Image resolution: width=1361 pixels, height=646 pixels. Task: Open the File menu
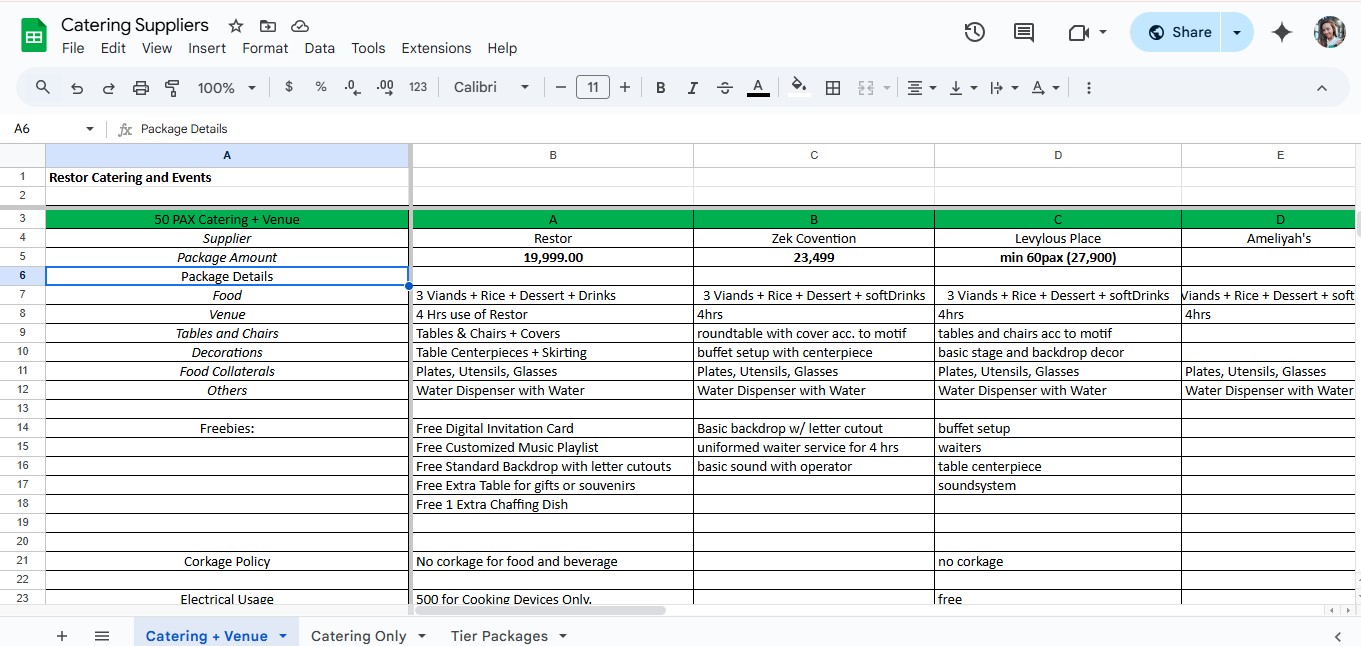coord(73,48)
